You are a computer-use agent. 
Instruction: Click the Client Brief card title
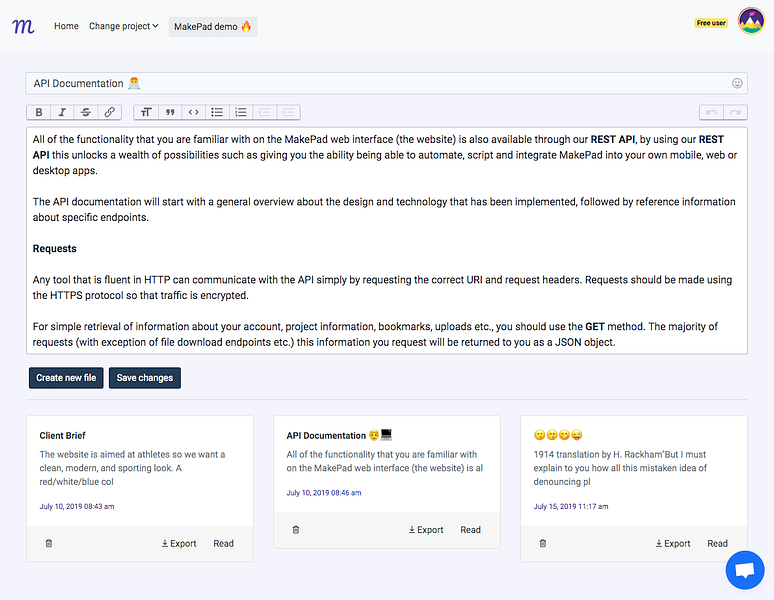(62, 436)
